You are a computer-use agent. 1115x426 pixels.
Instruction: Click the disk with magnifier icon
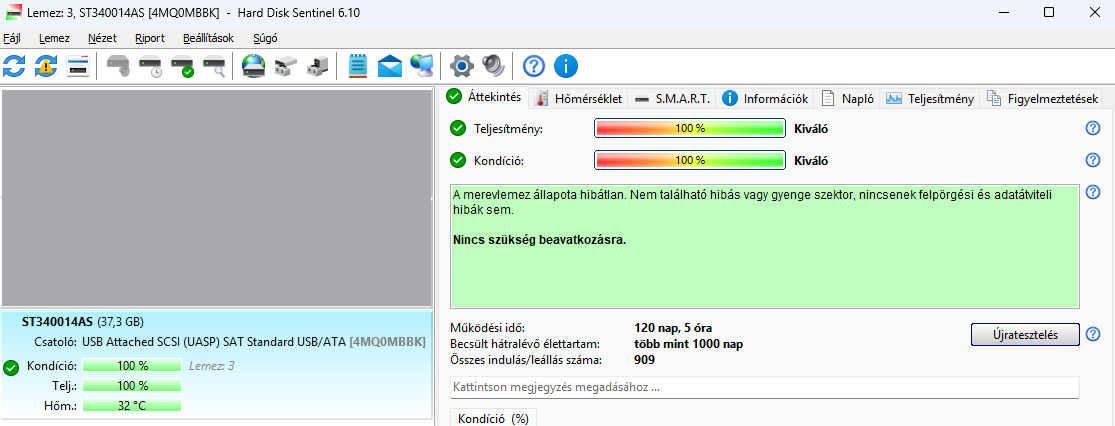(x=215, y=66)
